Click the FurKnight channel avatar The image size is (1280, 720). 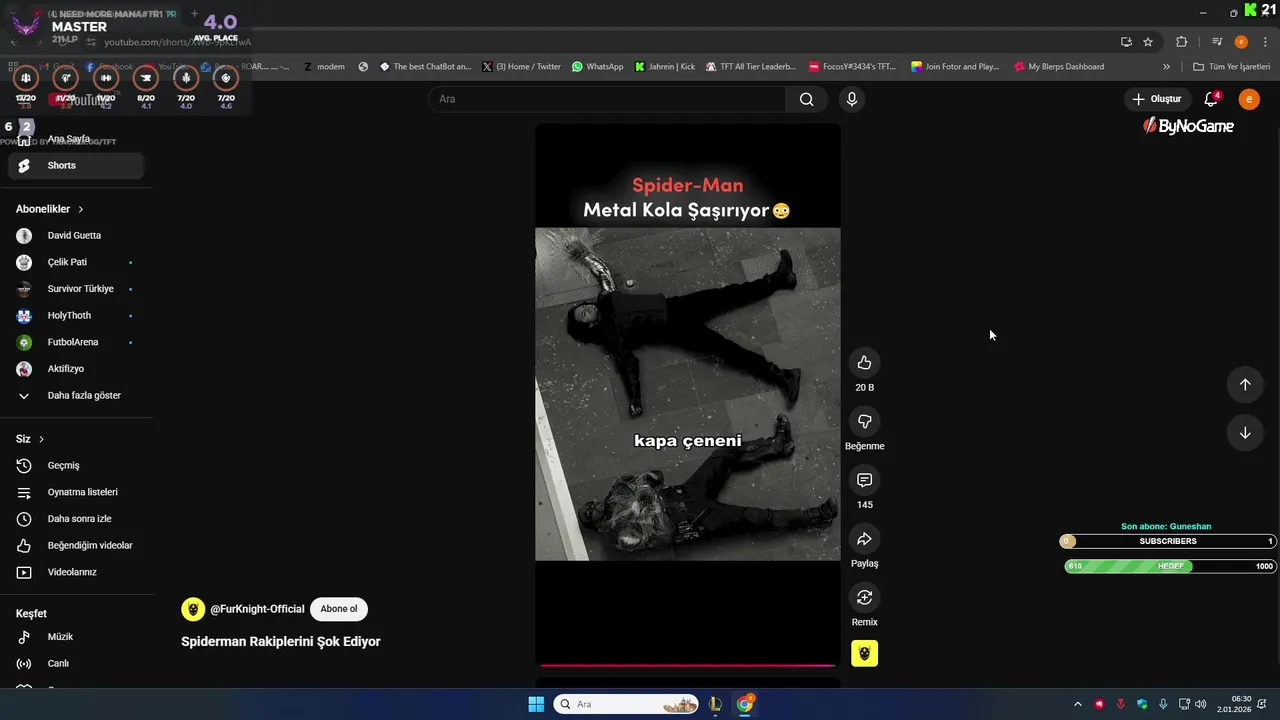tap(193, 609)
